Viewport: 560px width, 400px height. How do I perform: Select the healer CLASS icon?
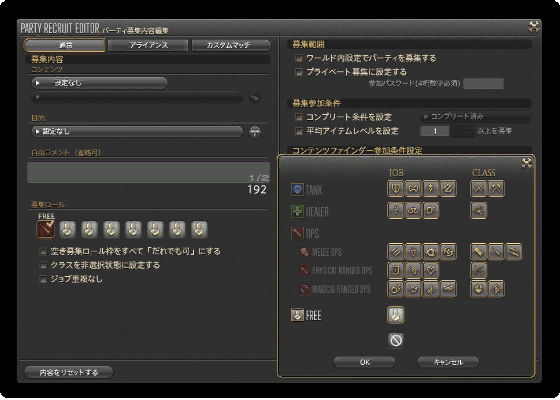479,210
